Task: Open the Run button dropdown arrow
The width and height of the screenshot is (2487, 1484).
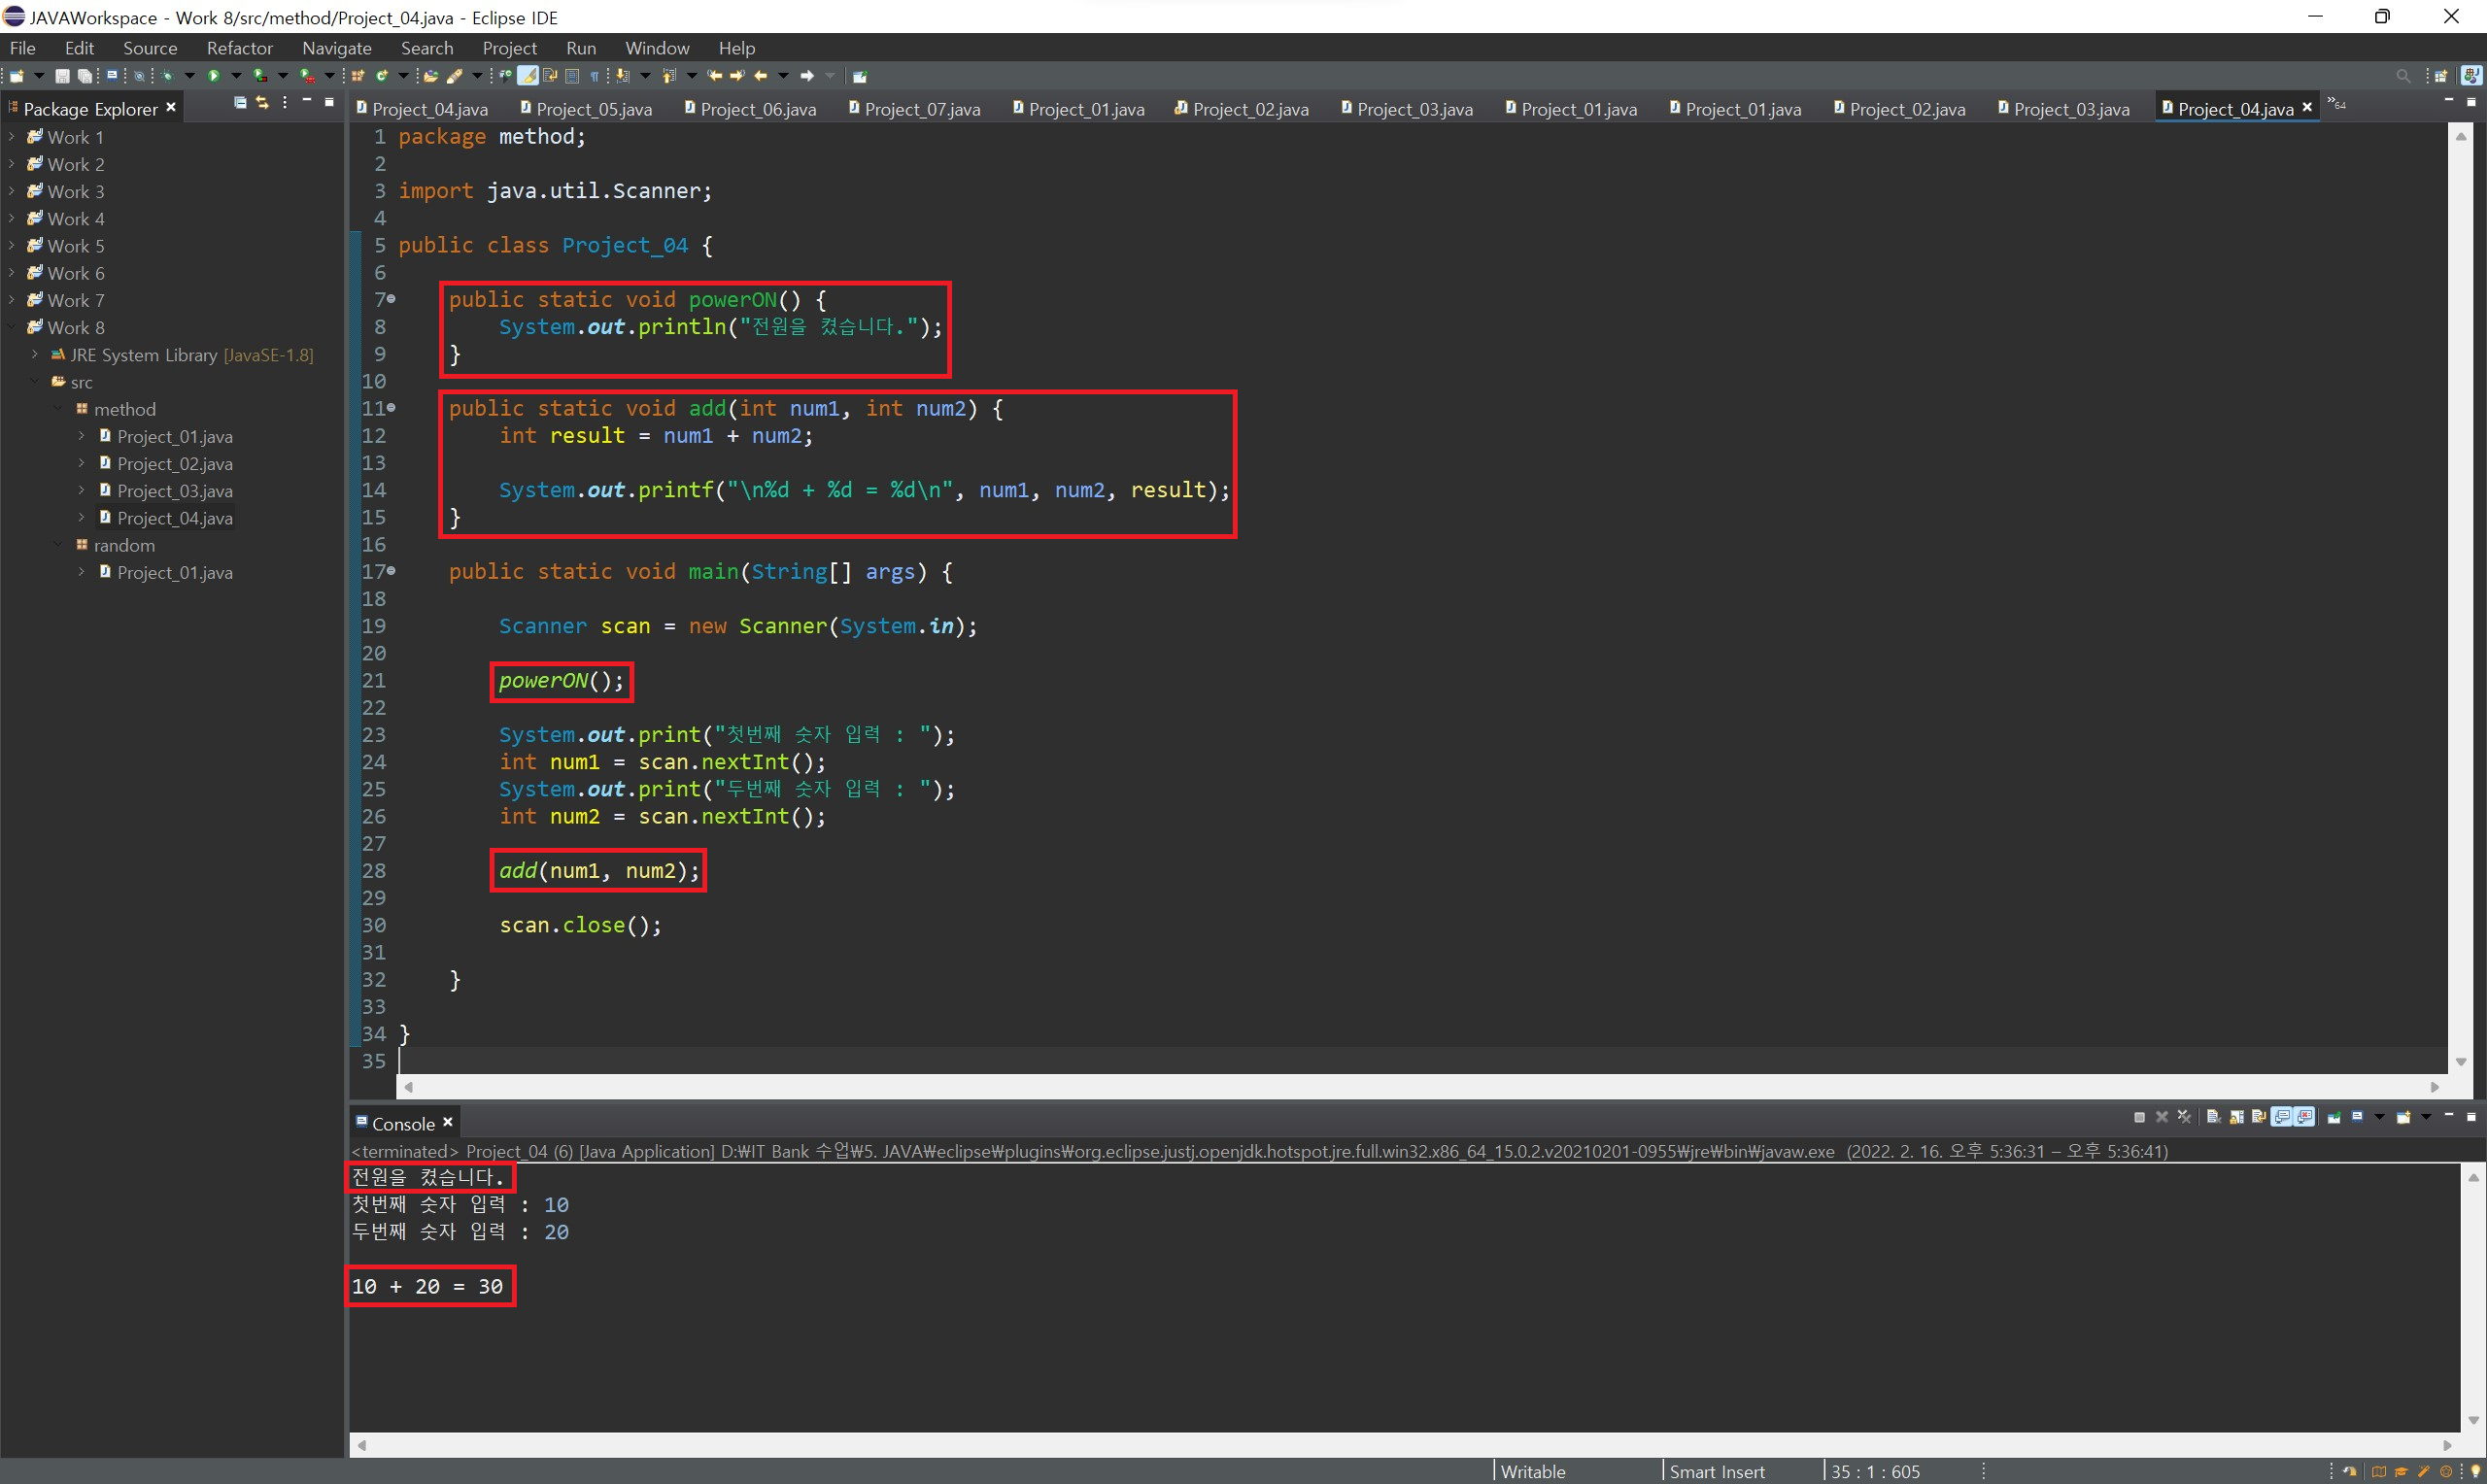Action: [237, 76]
